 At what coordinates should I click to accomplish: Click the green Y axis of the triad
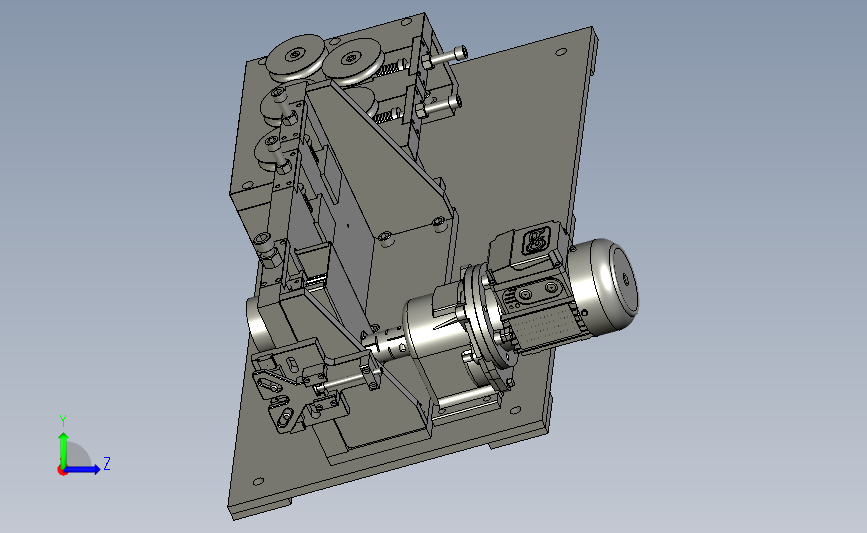[x=63, y=450]
